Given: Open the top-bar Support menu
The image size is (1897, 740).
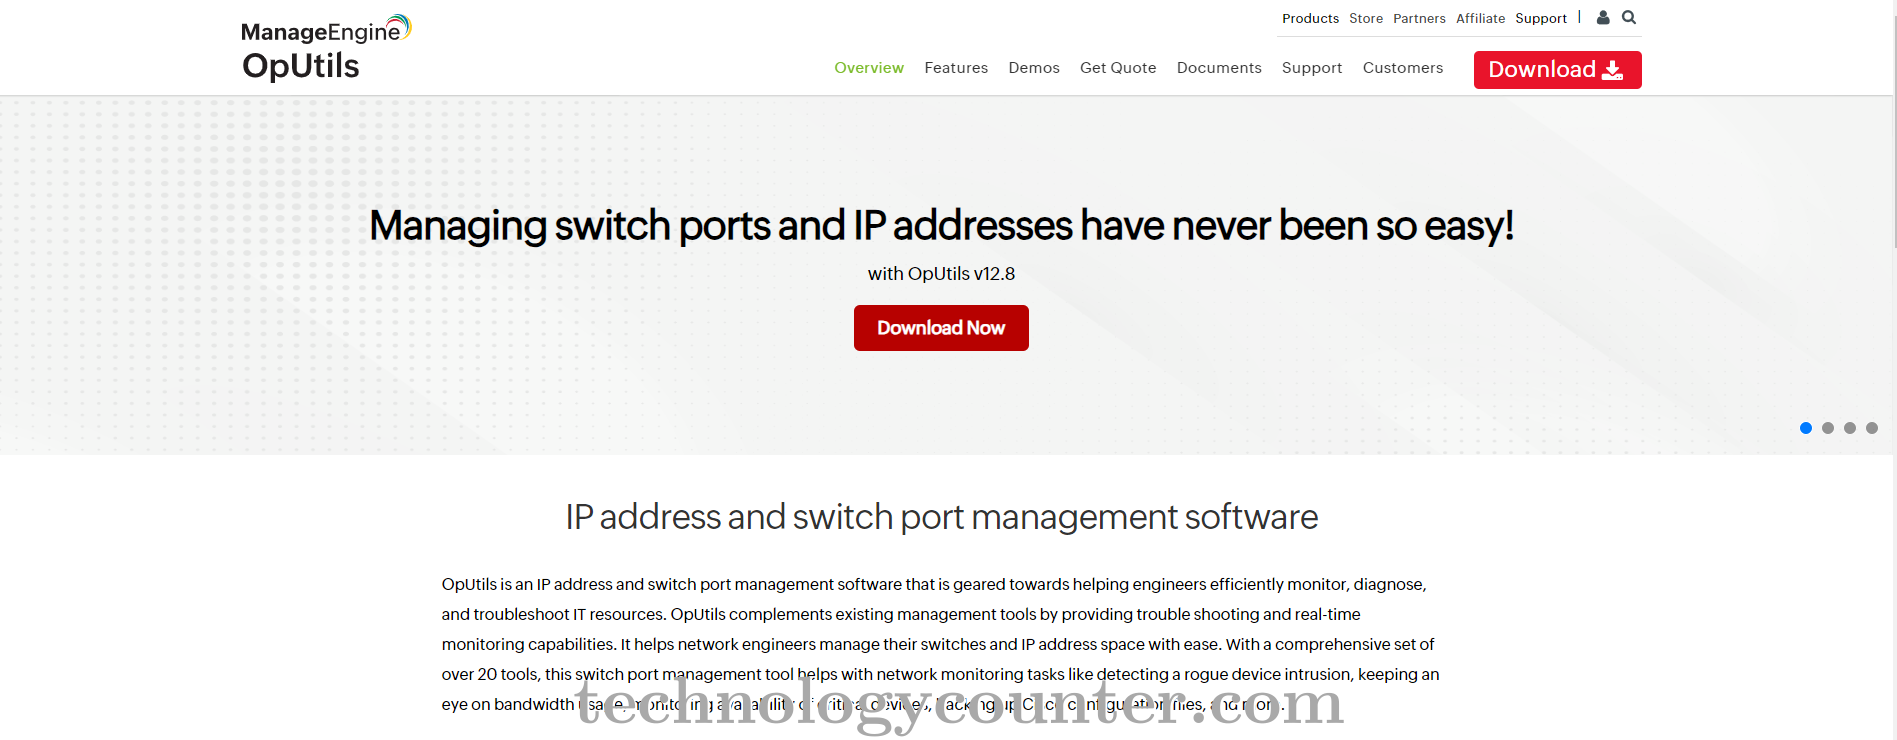Looking at the screenshot, I should (1541, 18).
